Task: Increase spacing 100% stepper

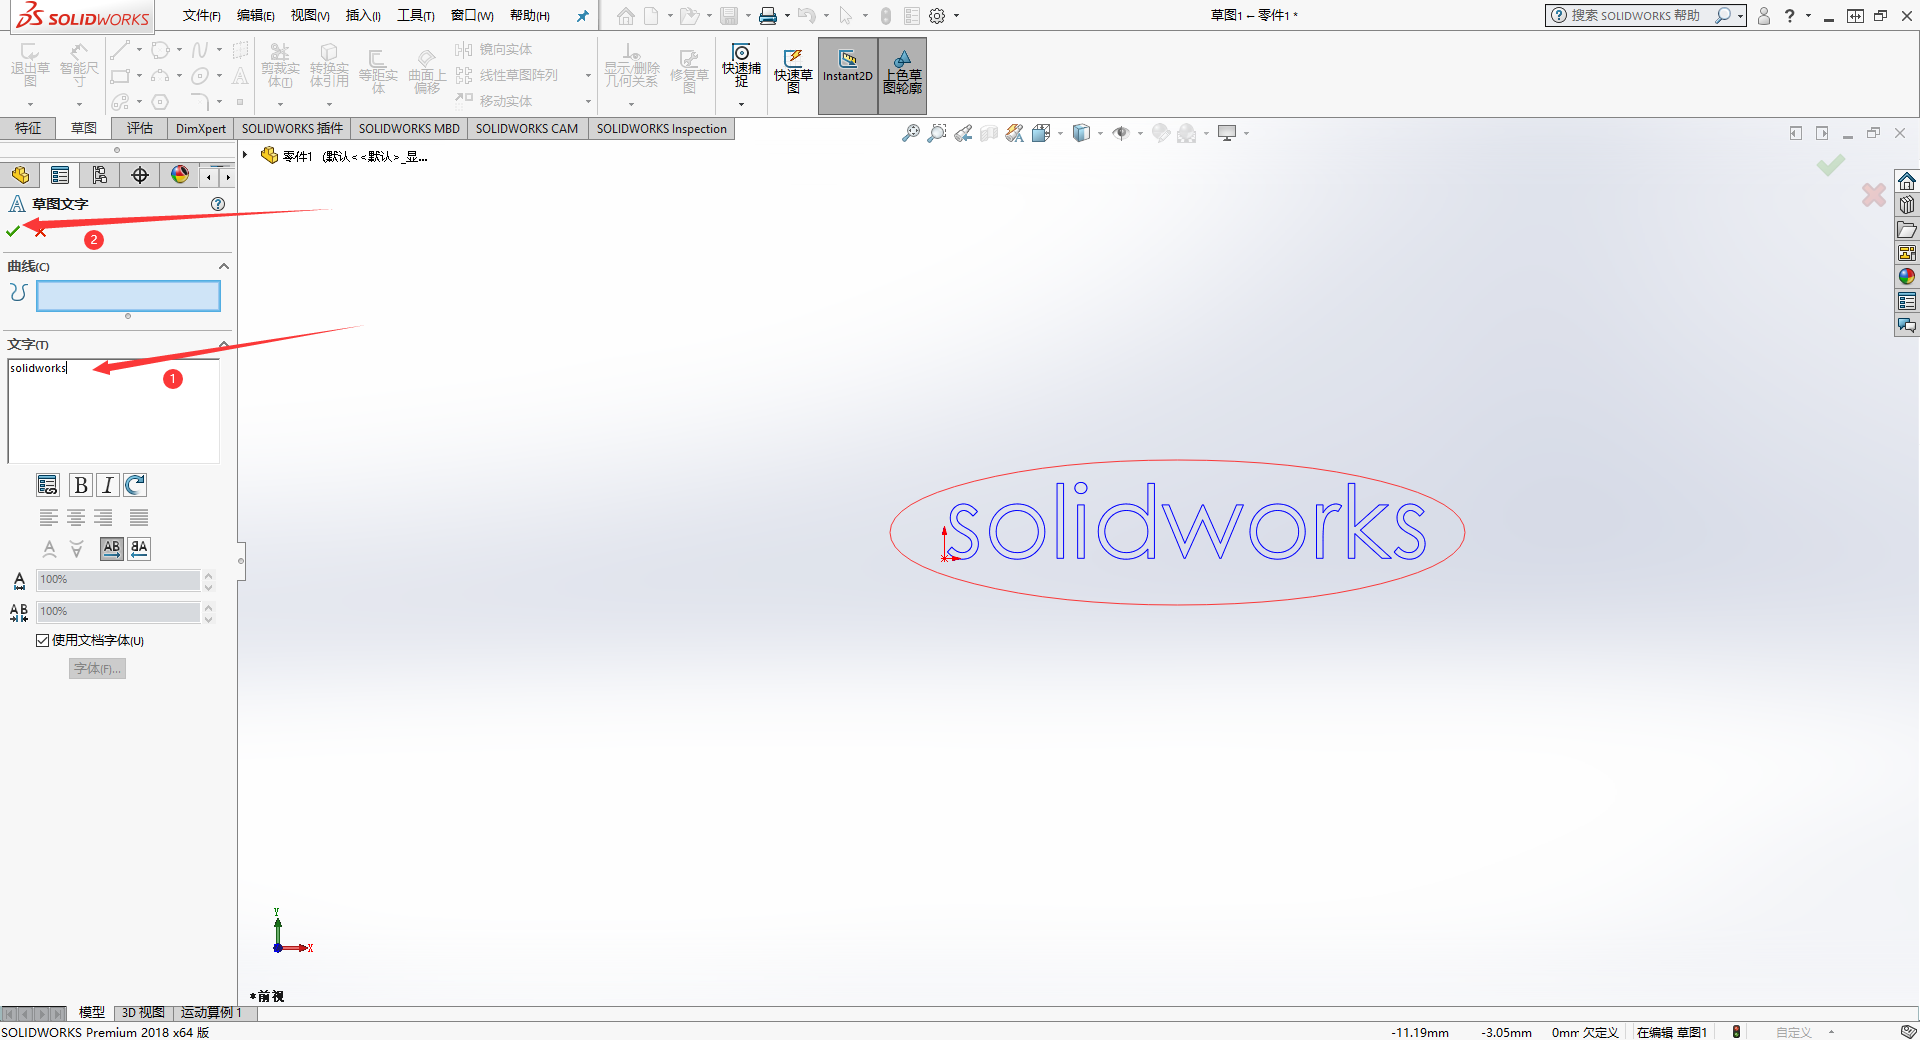Action: coord(208,607)
